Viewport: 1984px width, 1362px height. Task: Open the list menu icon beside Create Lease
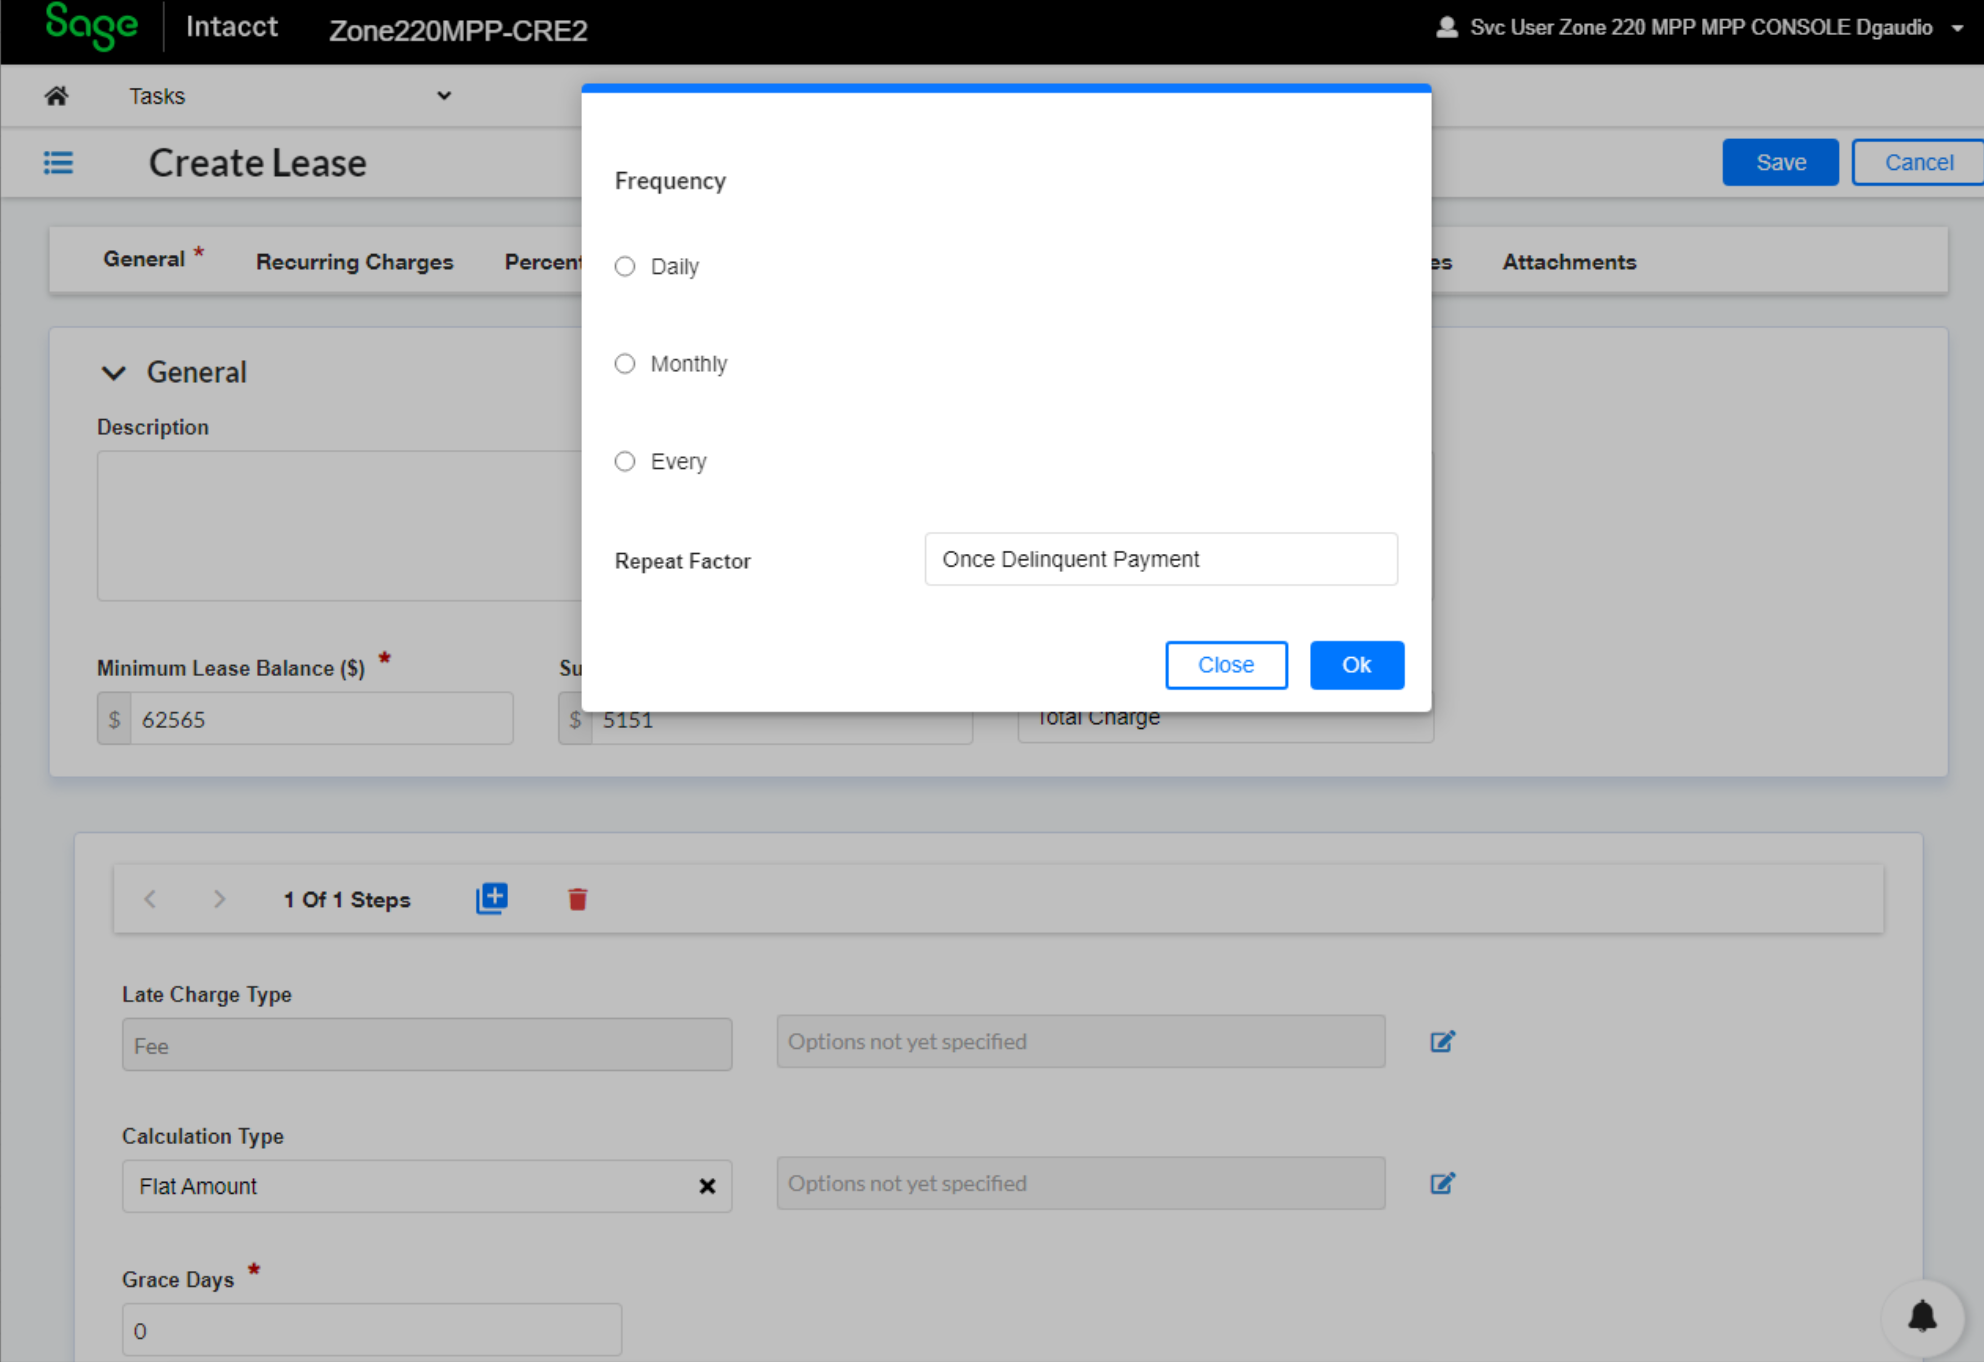pyautogui.click(x=58, y=162)
